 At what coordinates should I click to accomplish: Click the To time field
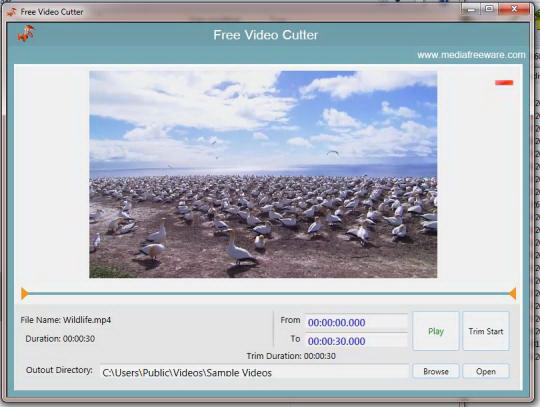(356, 341)
